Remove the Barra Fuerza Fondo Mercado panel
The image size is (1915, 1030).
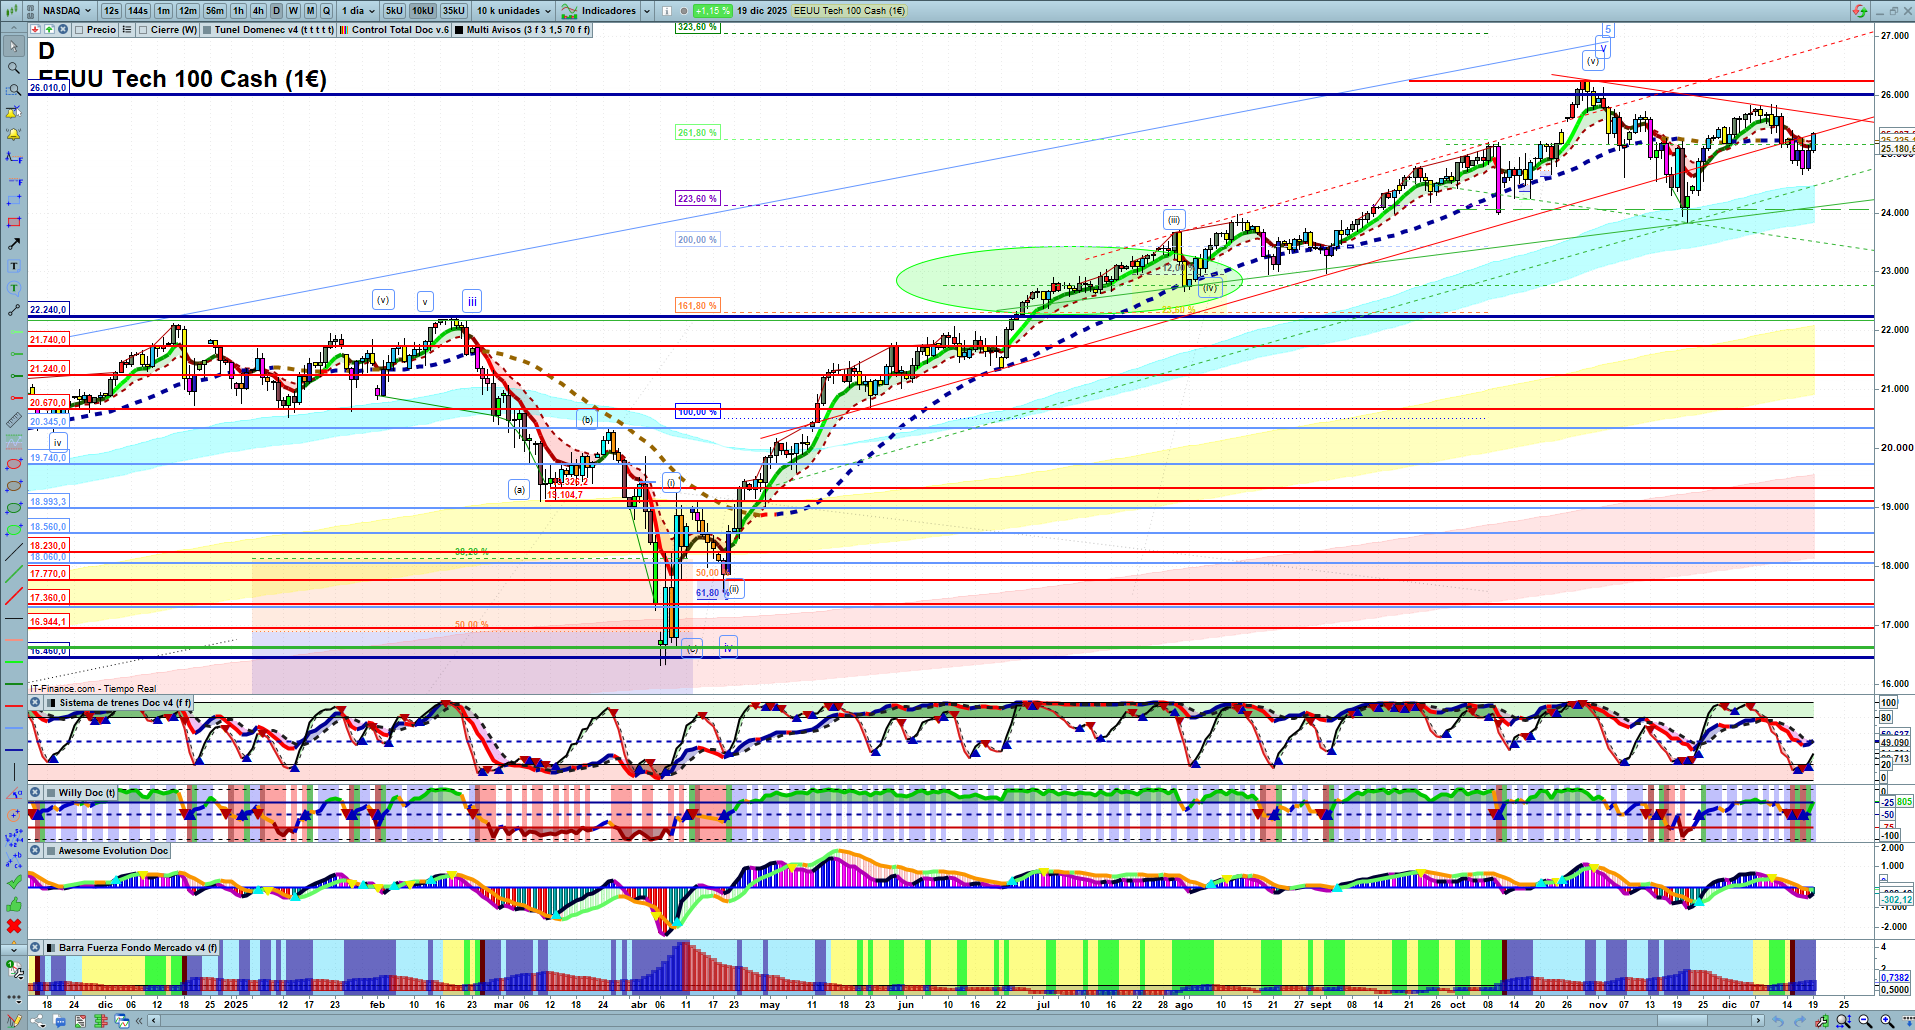coord(35,948)
